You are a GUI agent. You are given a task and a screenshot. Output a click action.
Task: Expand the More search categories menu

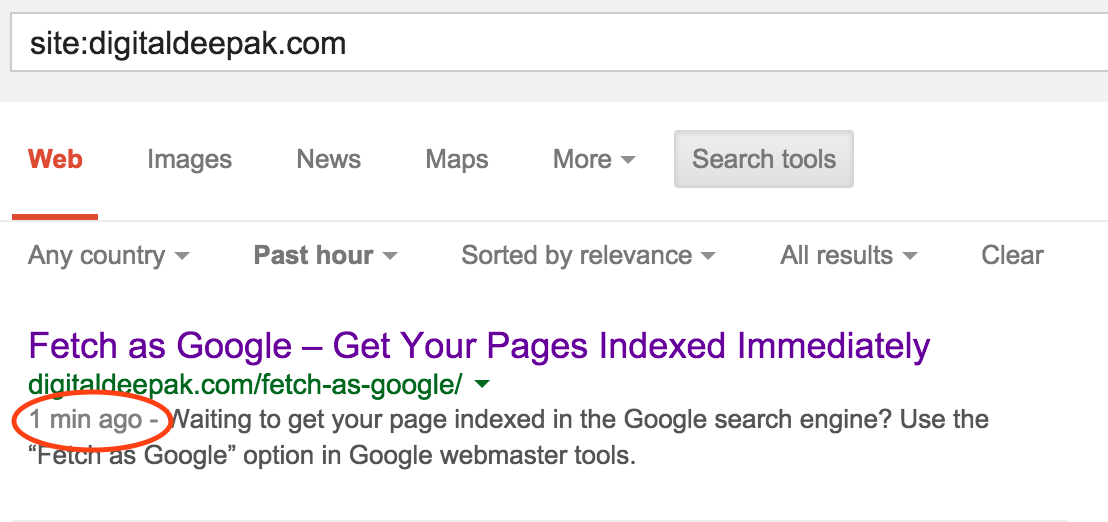pyautogui.click(x=594, y=159)
